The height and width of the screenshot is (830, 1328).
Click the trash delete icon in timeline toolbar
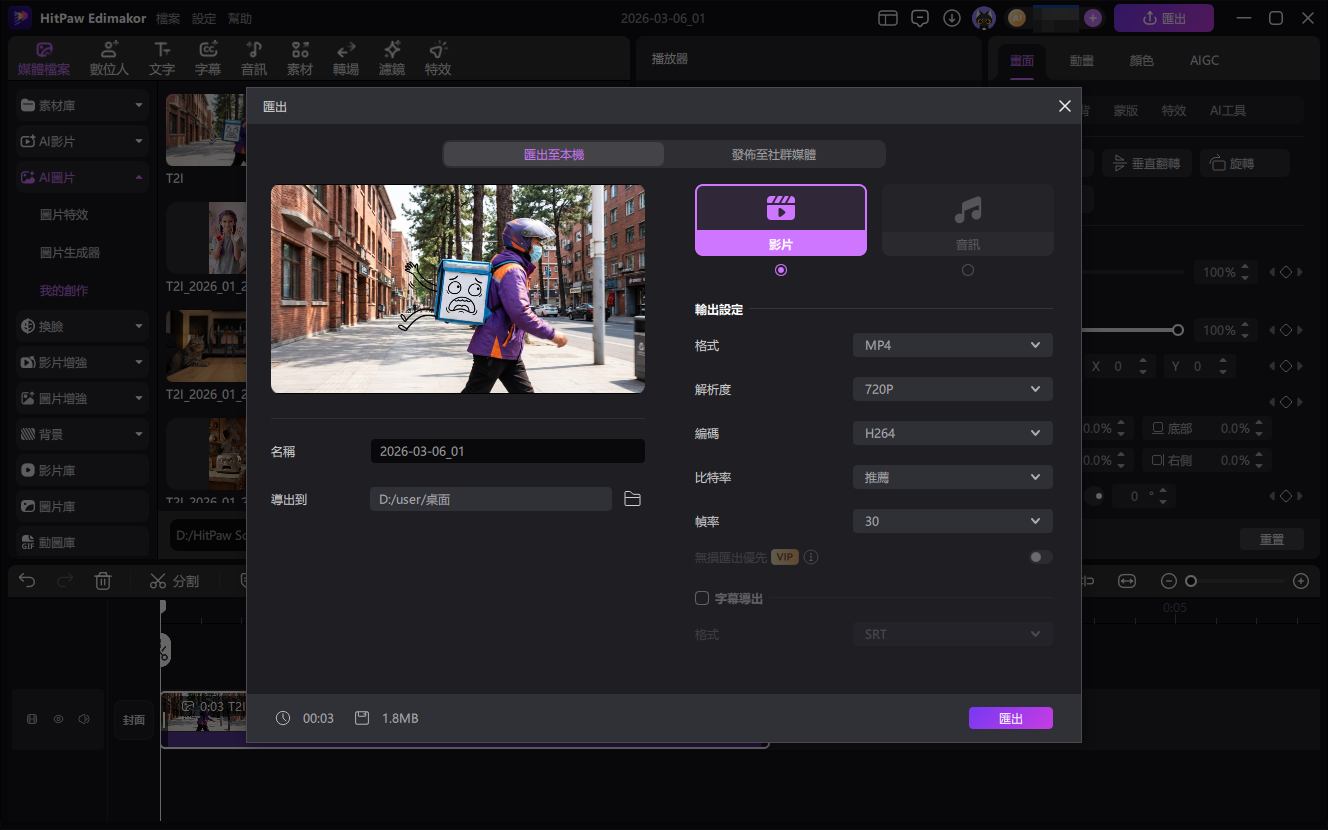point(103,581)
